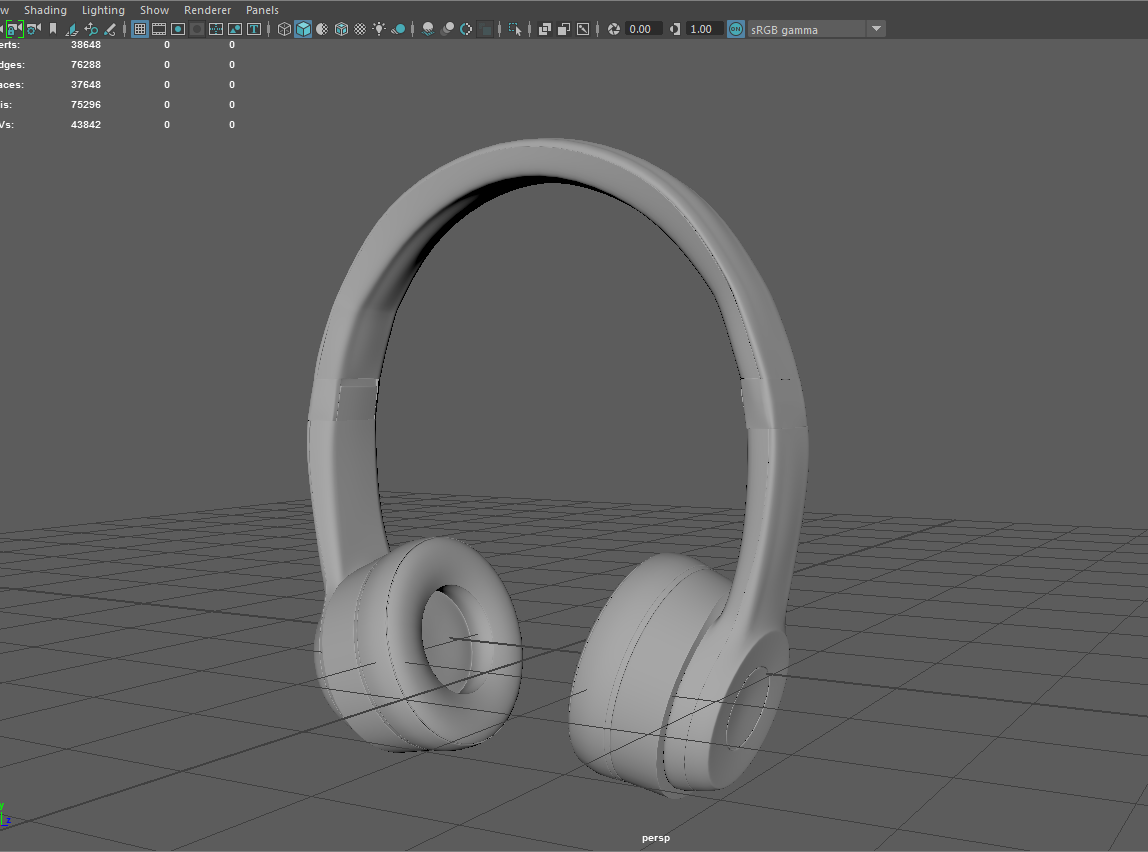Open the sRGB gamma view transform dropdown
The width and height of the screenshot is (1148, 852).
click(x=805, y=29)
